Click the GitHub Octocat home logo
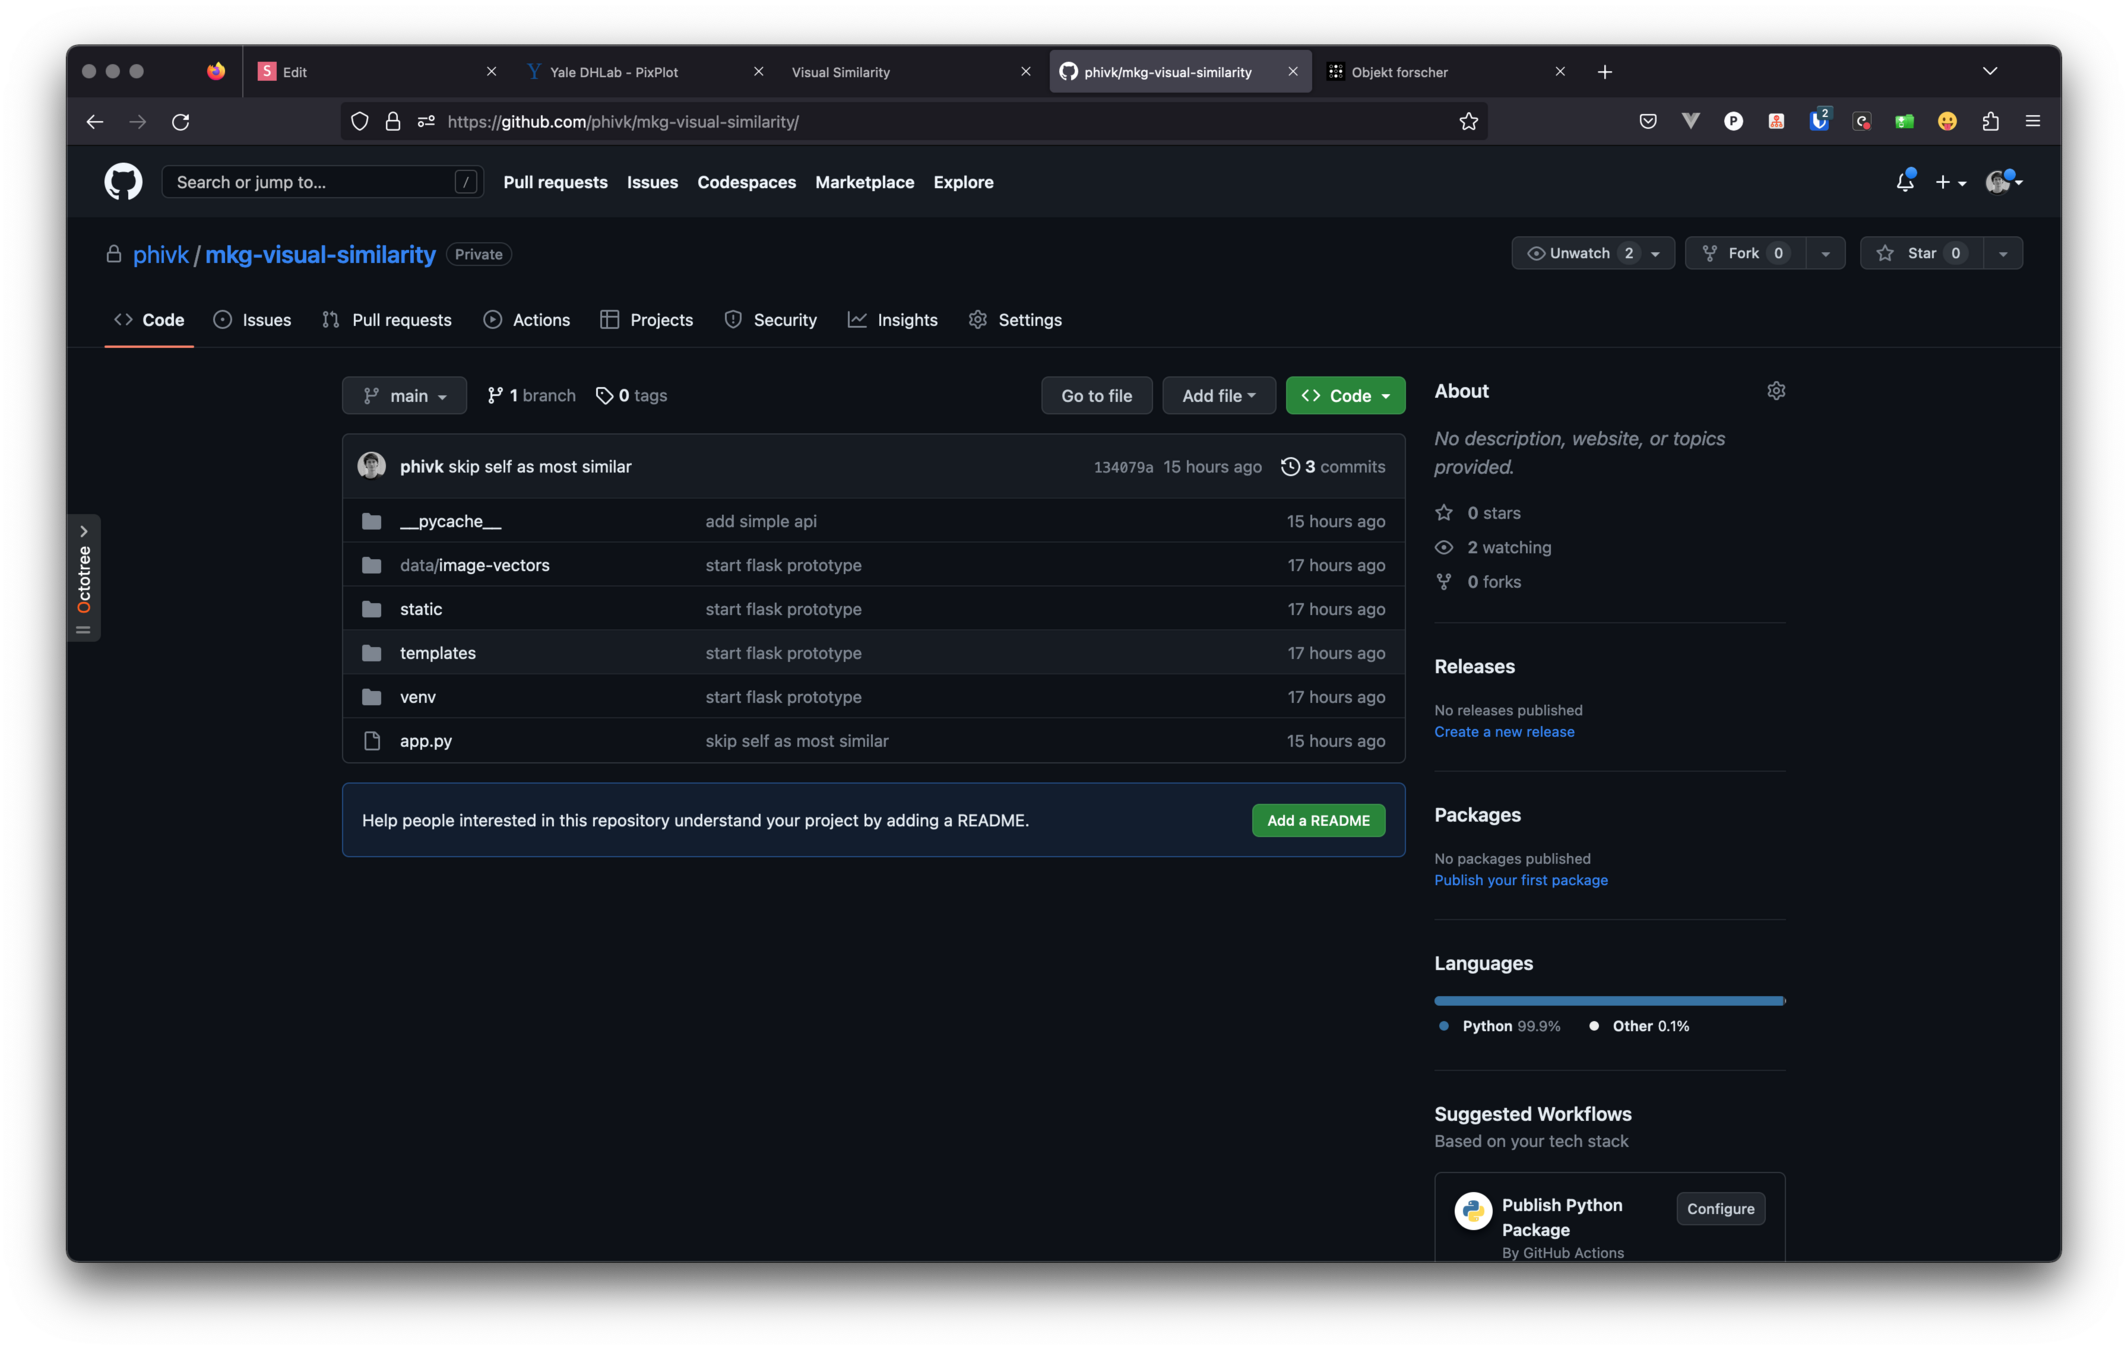The image size is (2128, 1350). click(x=123, y=182)
